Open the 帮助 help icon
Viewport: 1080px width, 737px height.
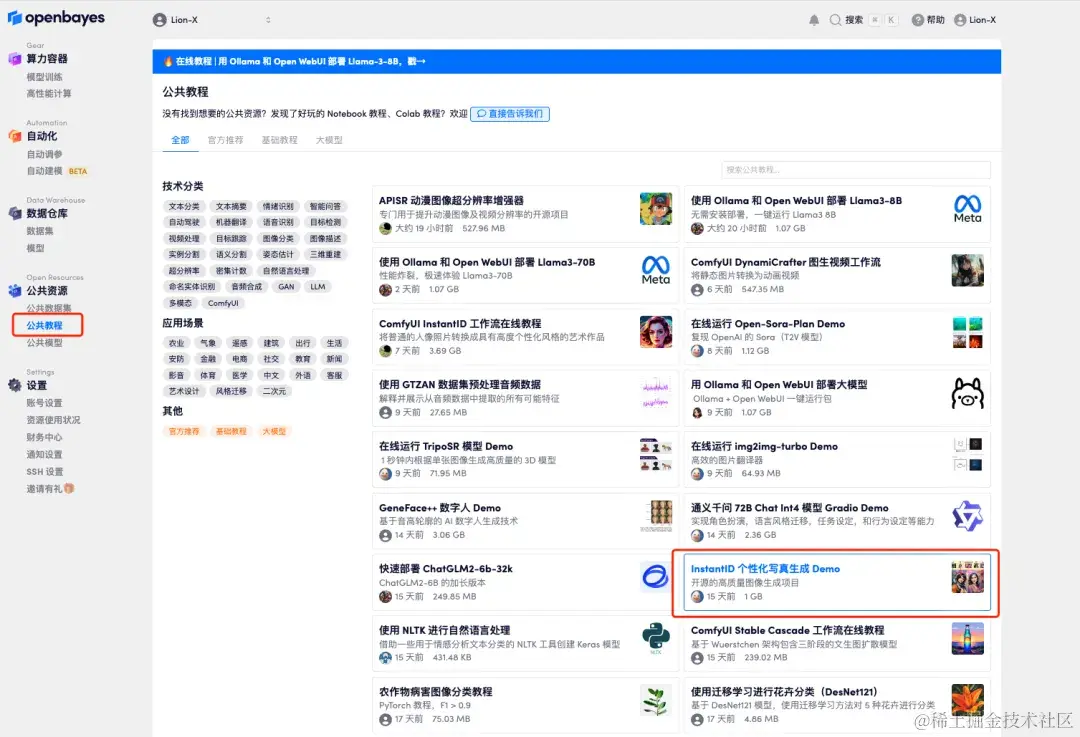click(917, 20)
